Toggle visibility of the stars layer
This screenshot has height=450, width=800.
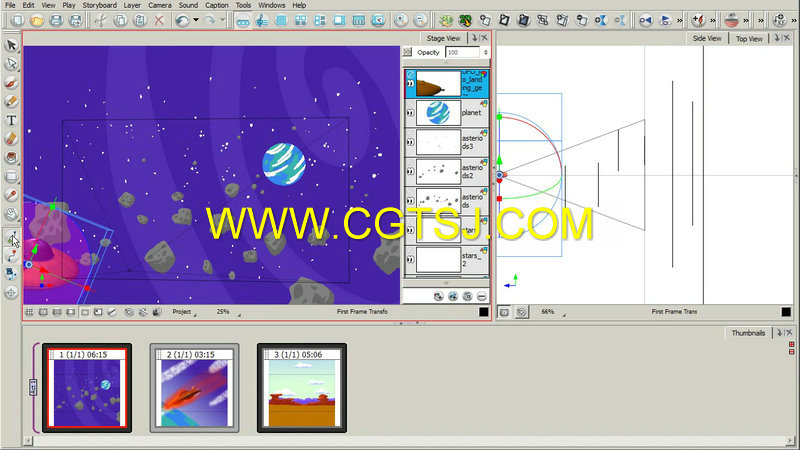click(x=411, y=230)
